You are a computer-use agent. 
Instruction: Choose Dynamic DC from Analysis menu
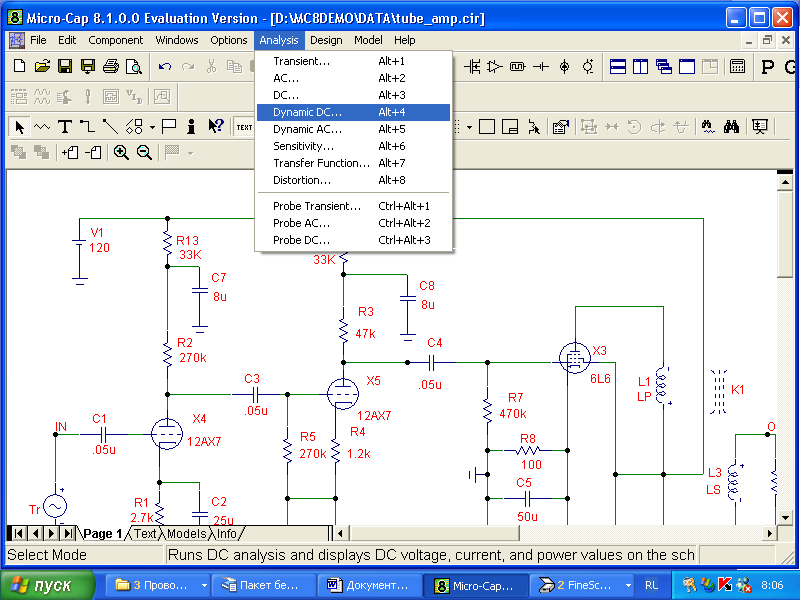308,112
